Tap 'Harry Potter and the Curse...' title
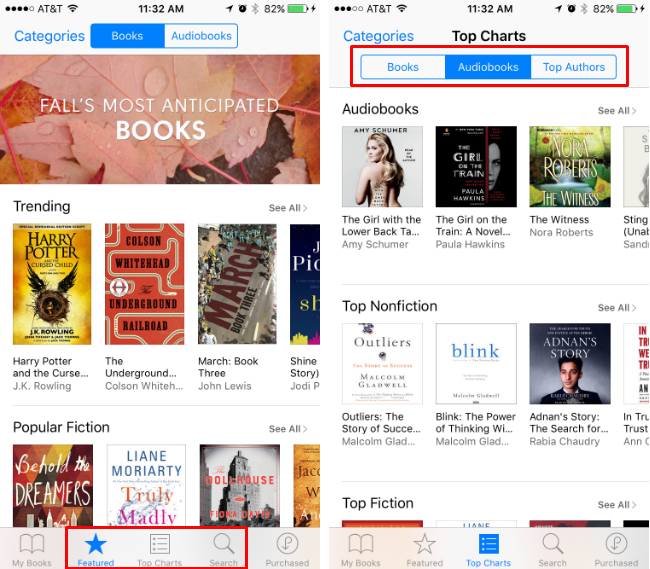 click(51, 367)
